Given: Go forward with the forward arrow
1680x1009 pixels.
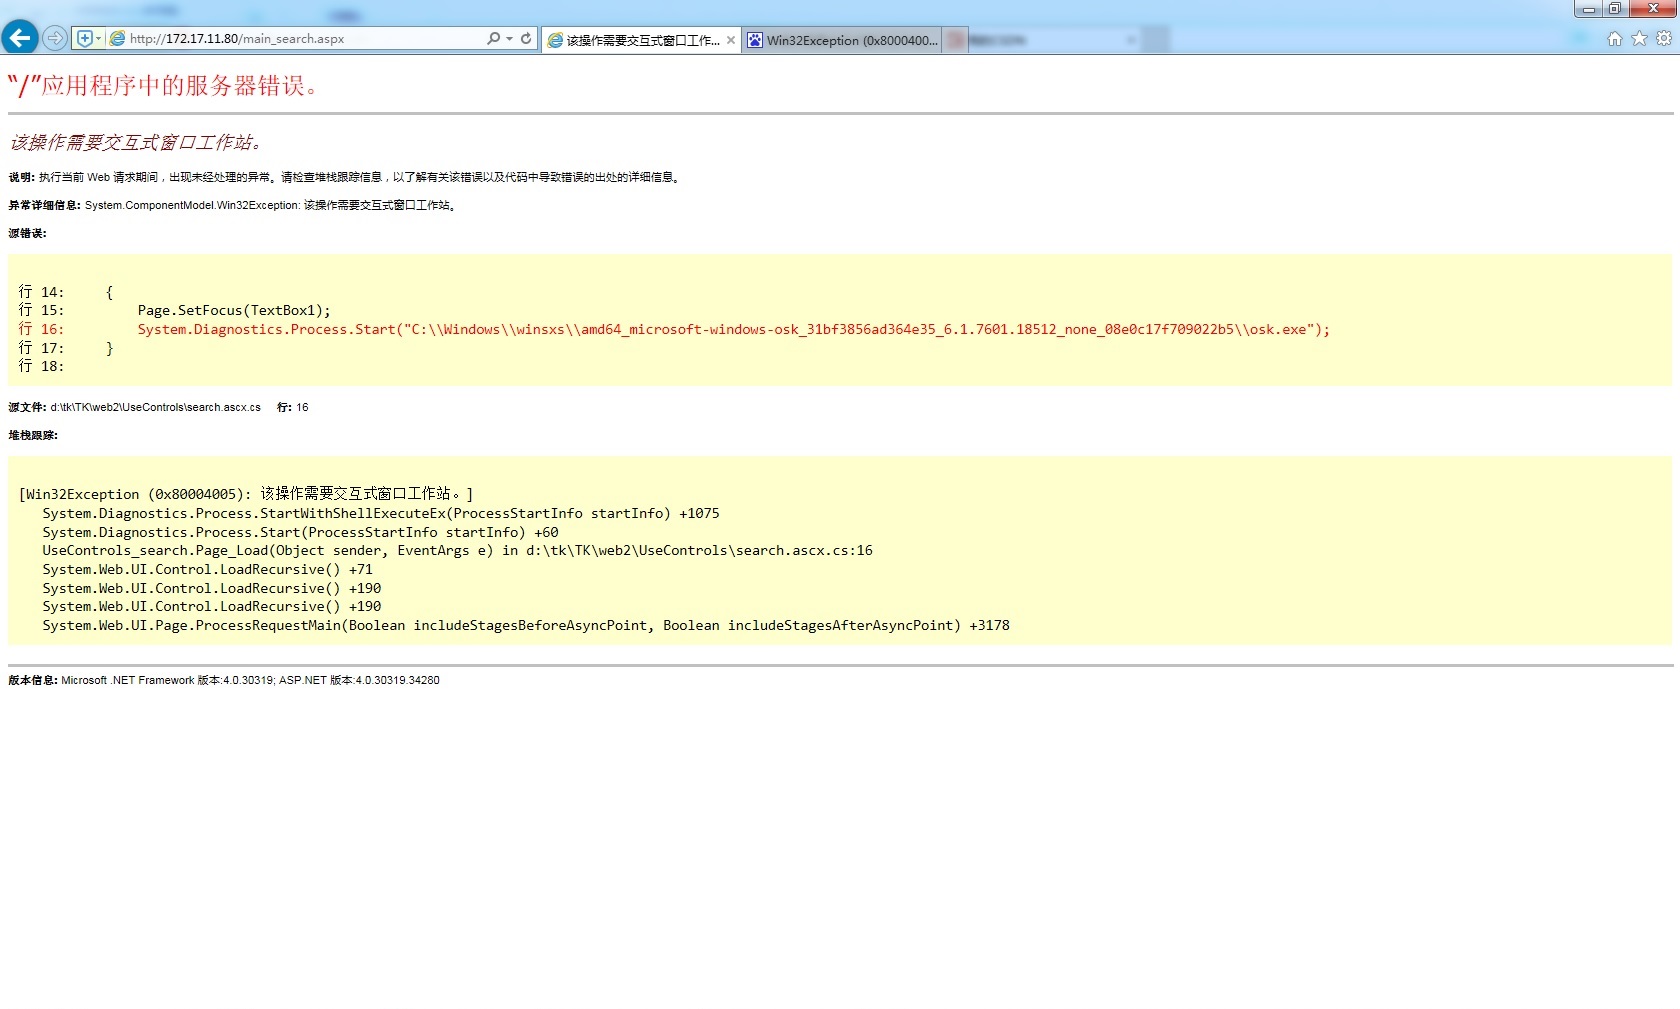Looking at the screenshot, I should click(55, 38).
